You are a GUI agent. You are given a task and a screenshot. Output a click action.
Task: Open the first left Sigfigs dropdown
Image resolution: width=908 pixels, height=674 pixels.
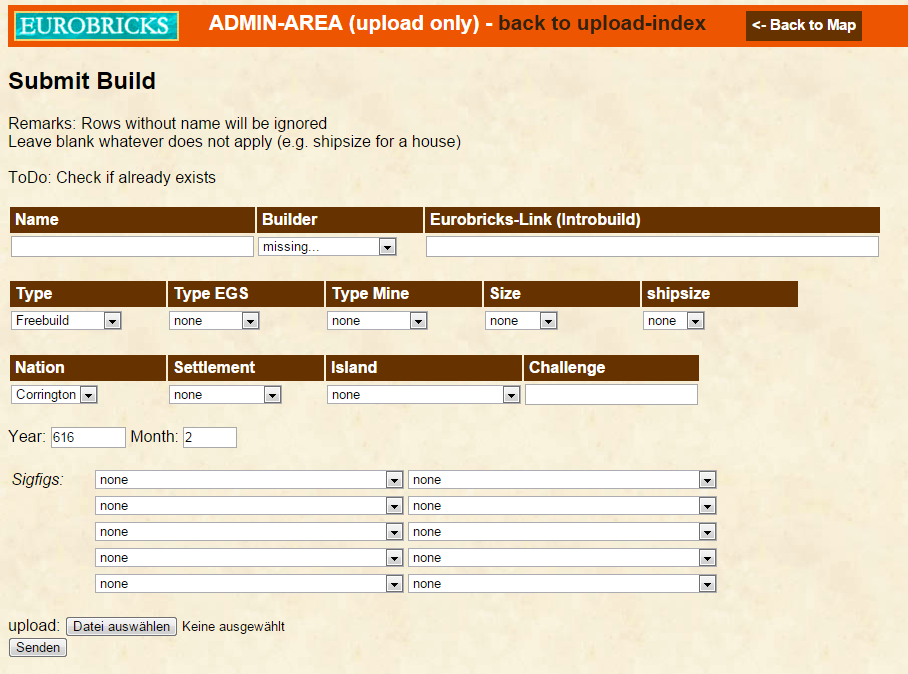click(x=249, y=480)
